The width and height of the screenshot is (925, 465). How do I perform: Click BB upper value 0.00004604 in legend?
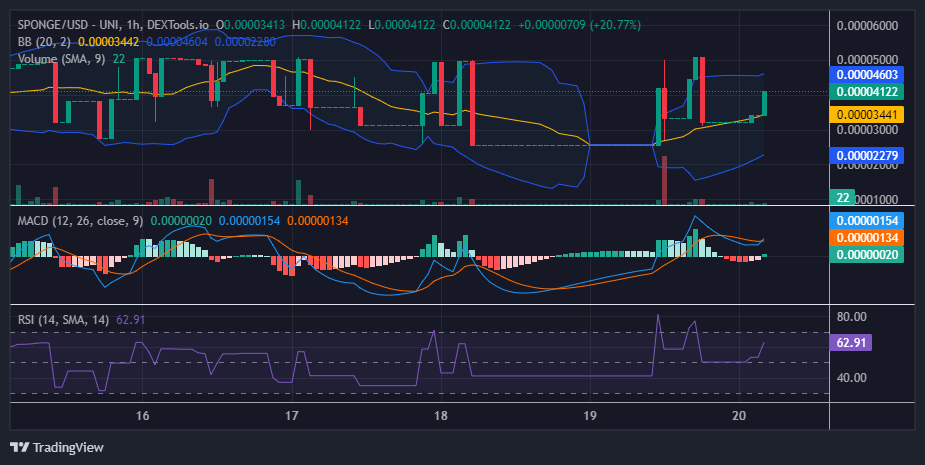tap(177, 42)
